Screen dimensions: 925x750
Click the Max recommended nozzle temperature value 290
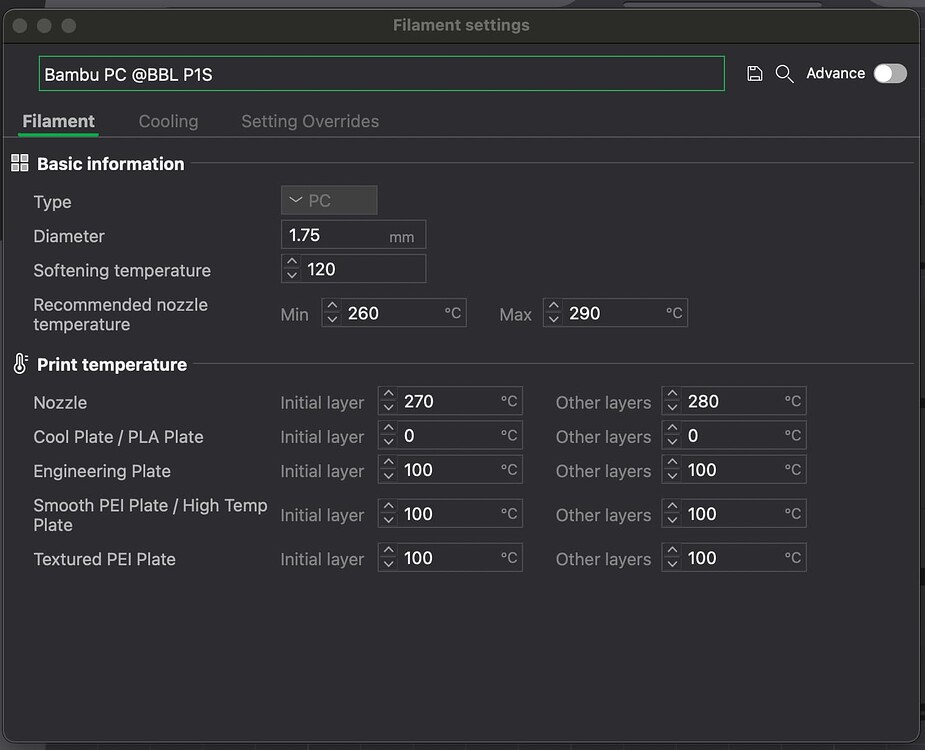tap(585, 313)
